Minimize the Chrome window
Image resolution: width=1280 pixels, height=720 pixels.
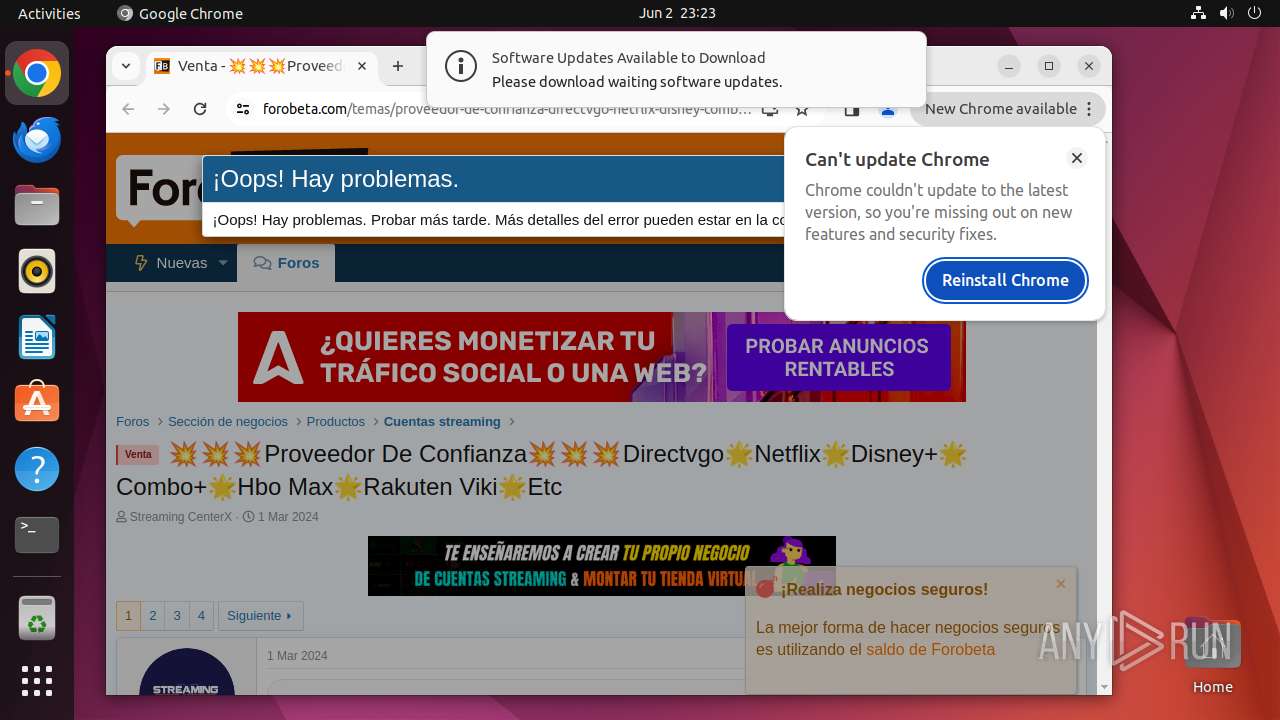[1009, 66]
